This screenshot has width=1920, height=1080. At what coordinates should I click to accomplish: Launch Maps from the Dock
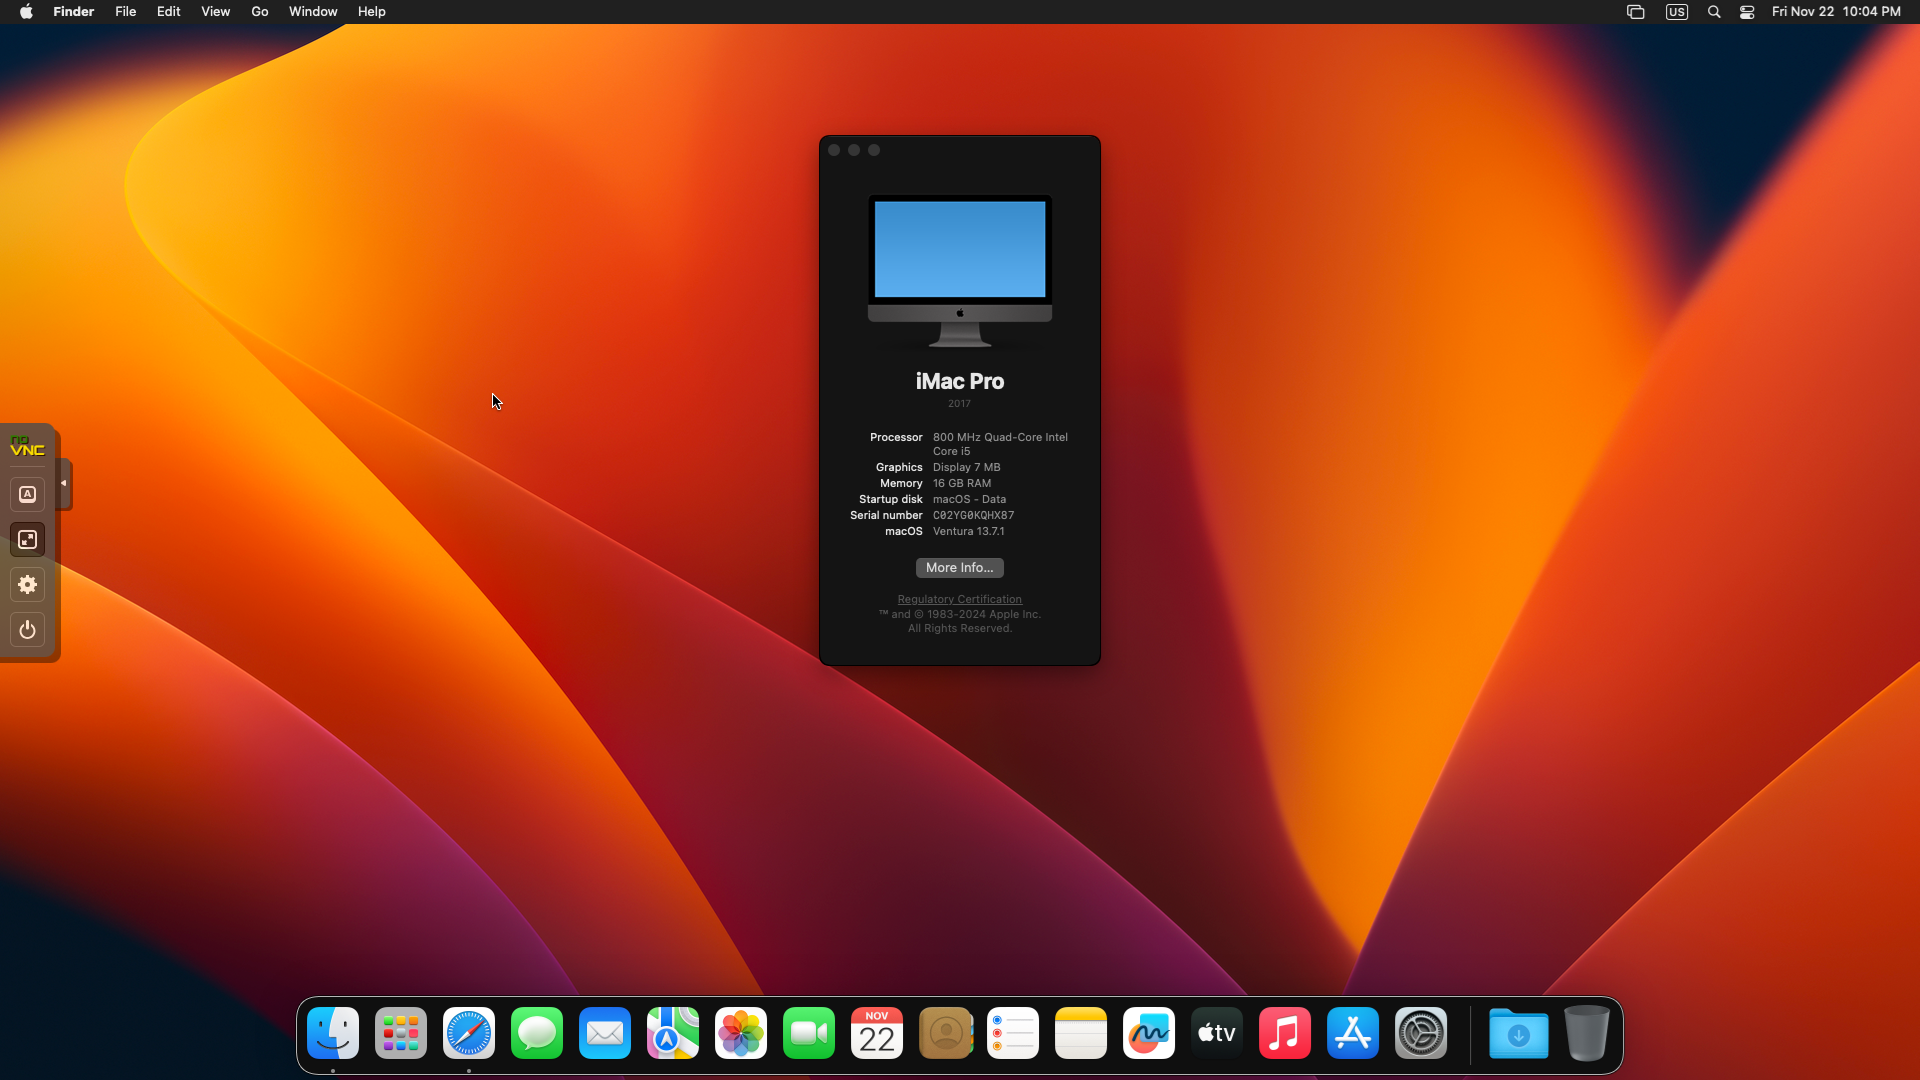673,1033
